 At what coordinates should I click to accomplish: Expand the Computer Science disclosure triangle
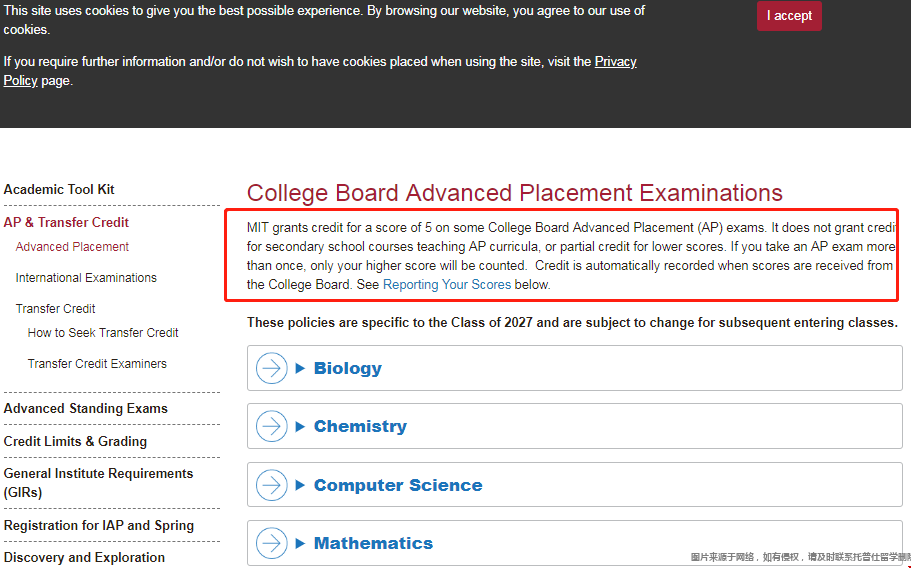click(300, 485)
